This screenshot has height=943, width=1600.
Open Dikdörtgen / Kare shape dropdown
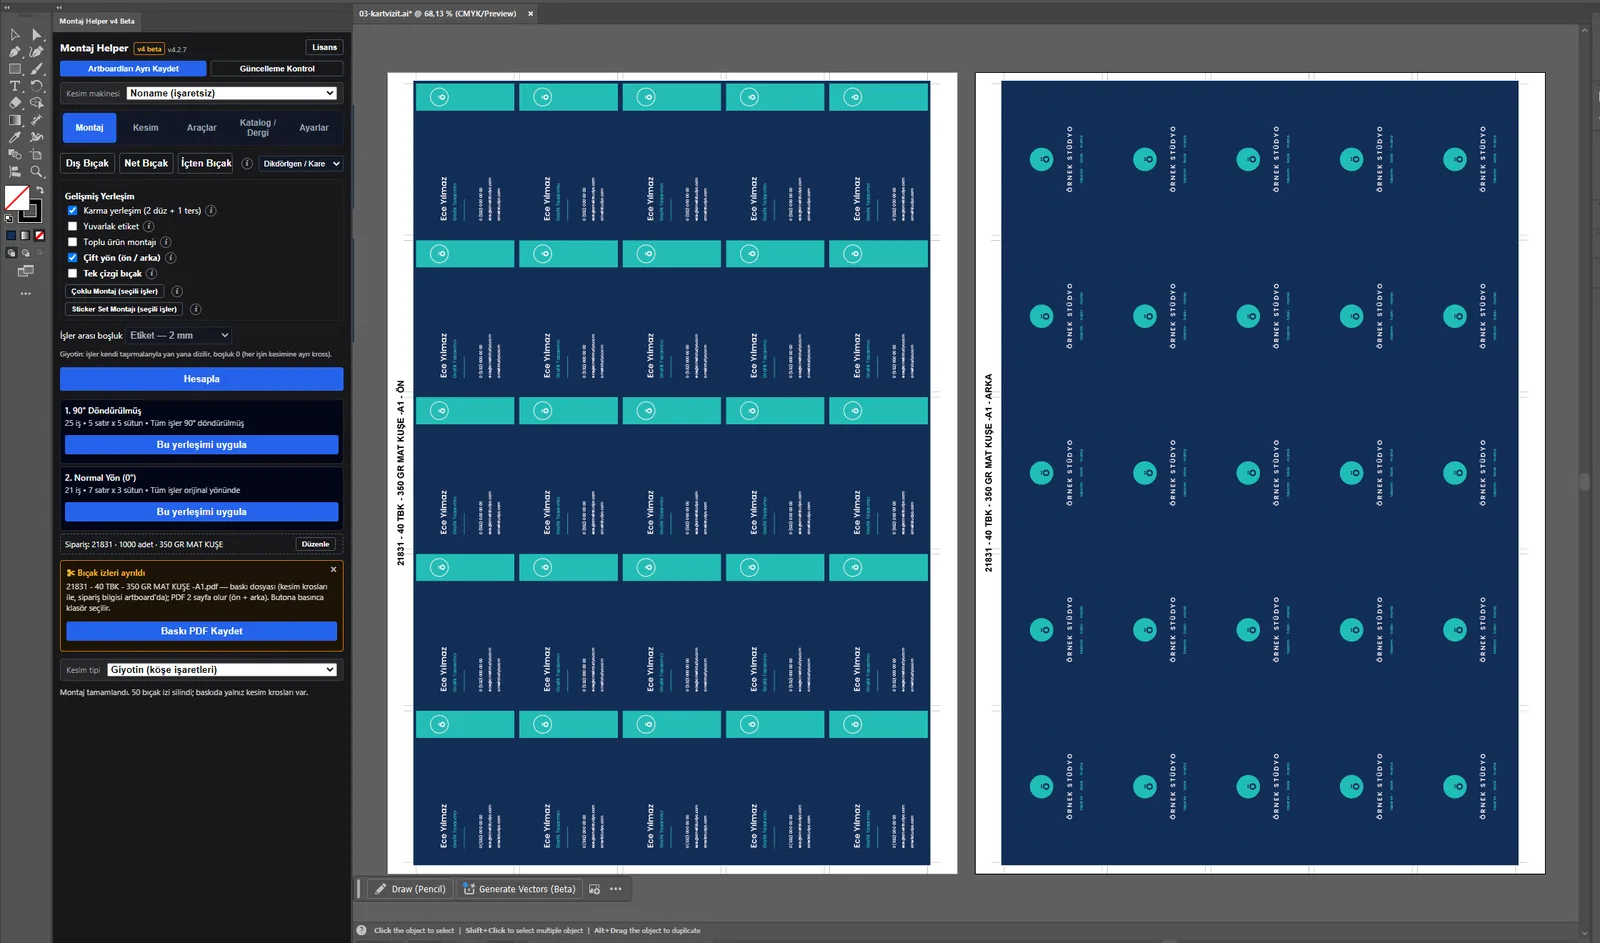tap(302, 163)
